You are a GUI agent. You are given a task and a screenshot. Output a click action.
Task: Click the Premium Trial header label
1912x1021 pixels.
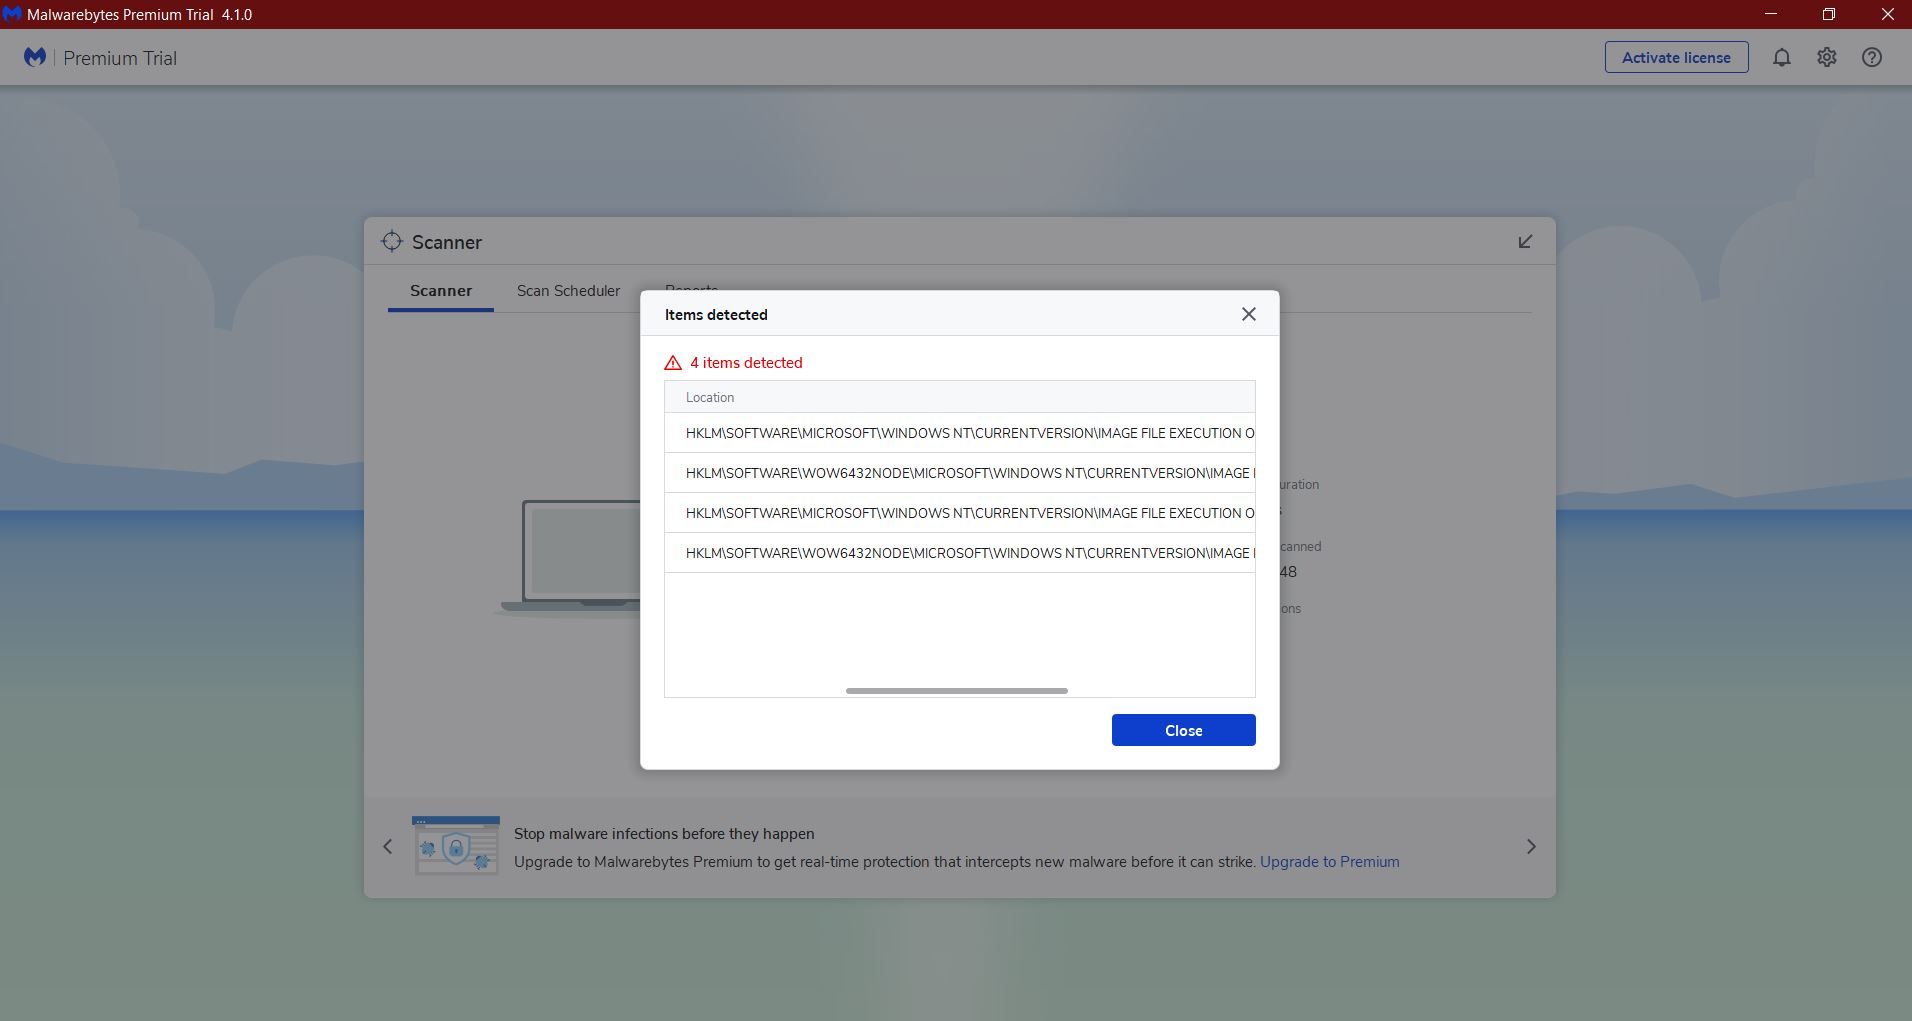[120, 58]
